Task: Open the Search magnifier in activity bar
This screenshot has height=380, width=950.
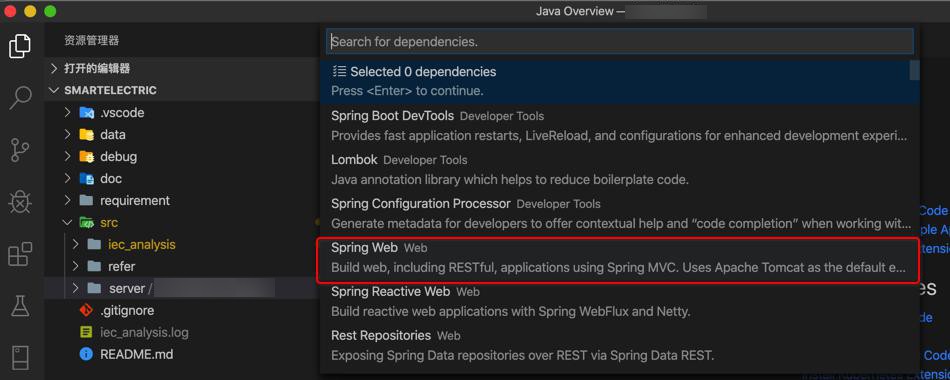Action: click(x=20, y=98)
